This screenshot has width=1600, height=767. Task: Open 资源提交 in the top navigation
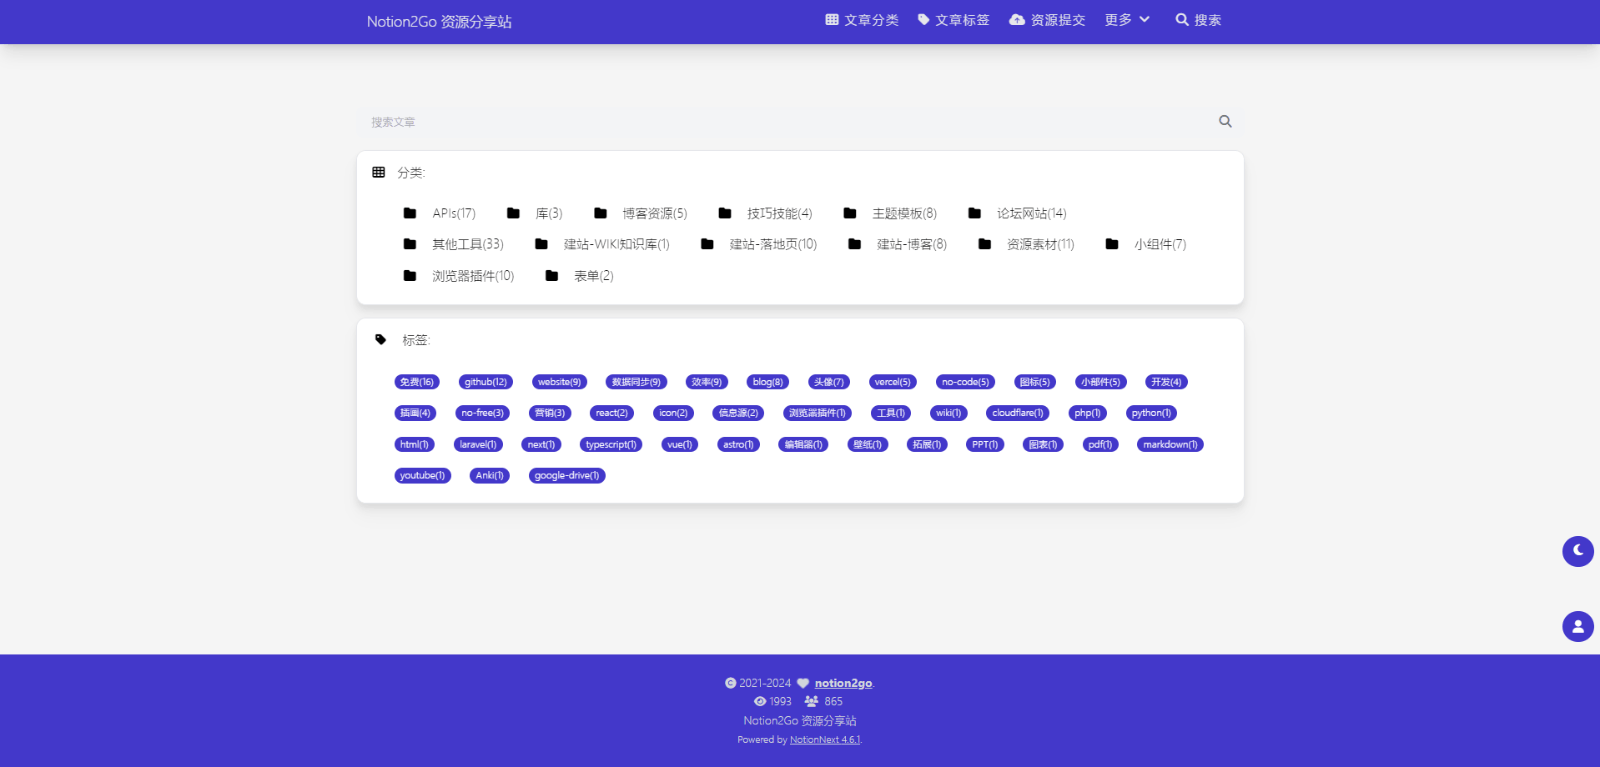[1047, 20]
